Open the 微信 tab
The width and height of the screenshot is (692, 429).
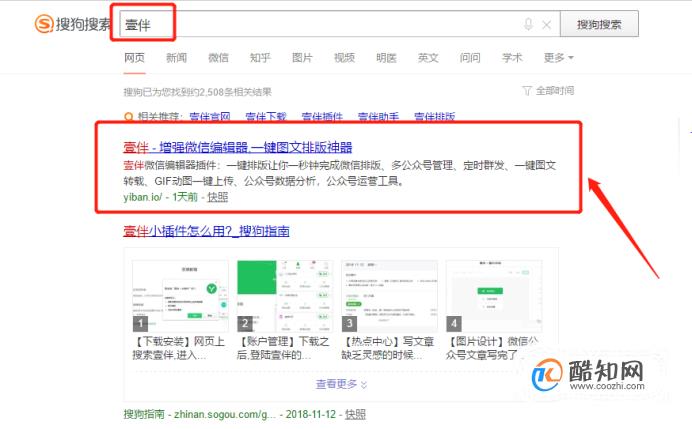(x=218, y=58)
